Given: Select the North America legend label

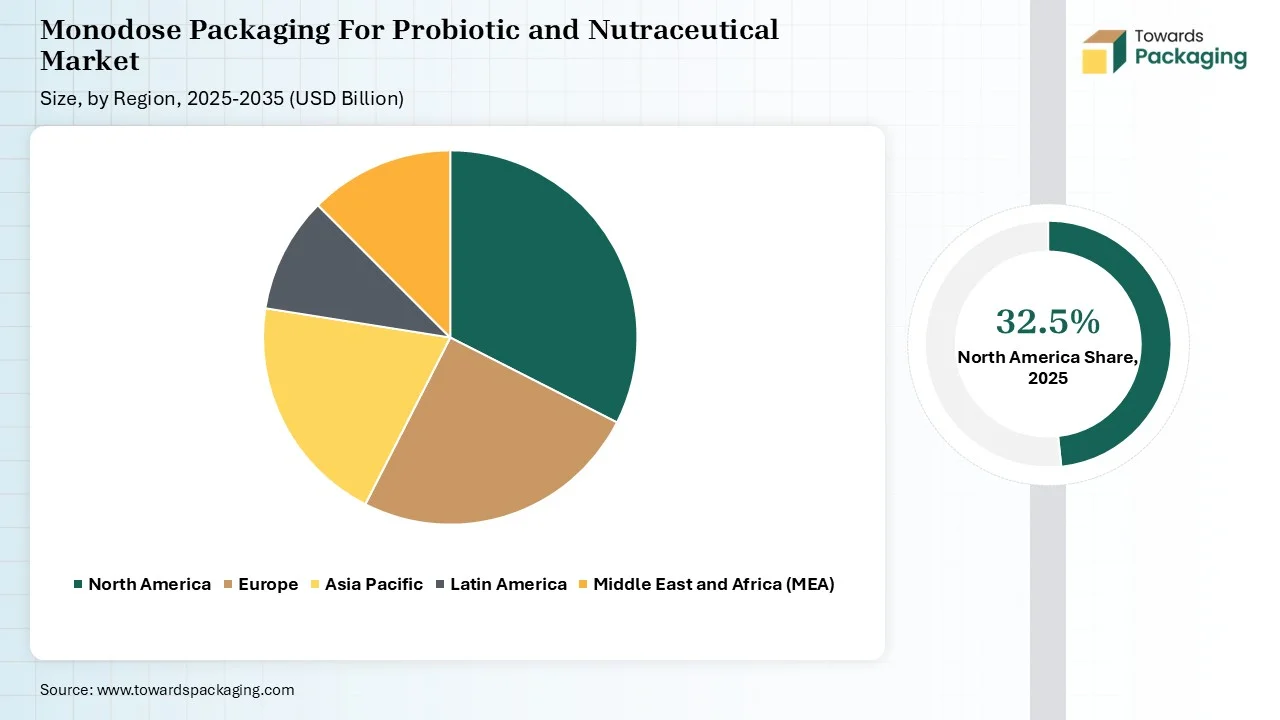Looking at the screenshot, I should [149, 584].
